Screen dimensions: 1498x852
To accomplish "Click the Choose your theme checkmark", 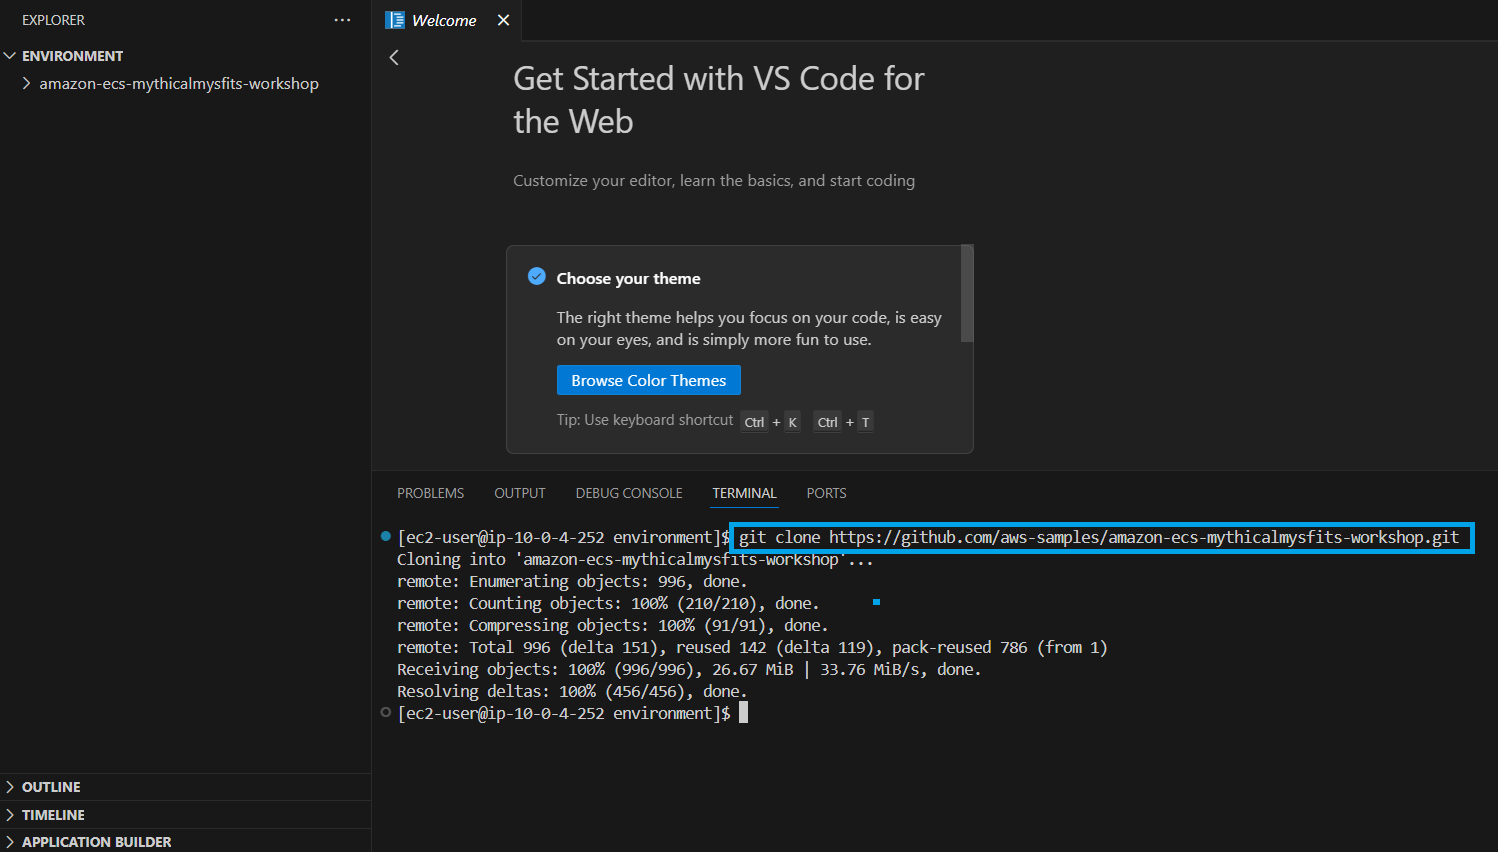I will 537,276.
